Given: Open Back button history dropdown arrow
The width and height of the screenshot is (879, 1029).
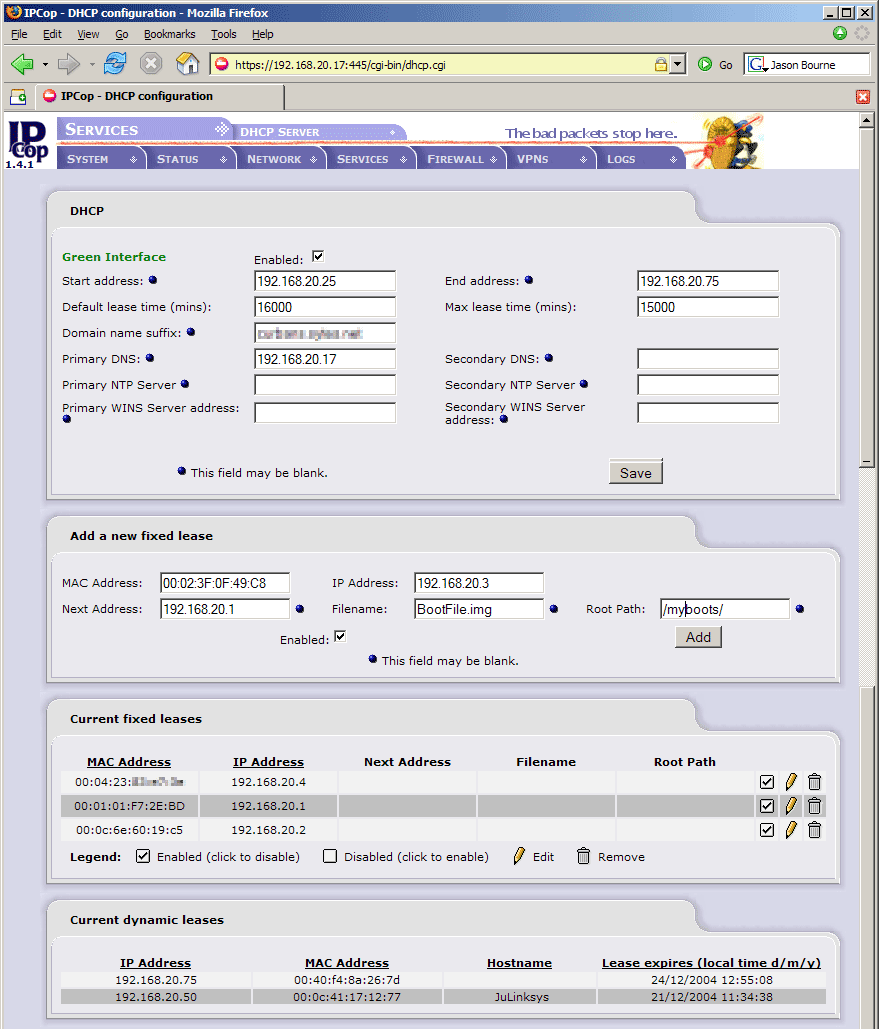Looking at the screenshot, I should (x=45, y=64).
